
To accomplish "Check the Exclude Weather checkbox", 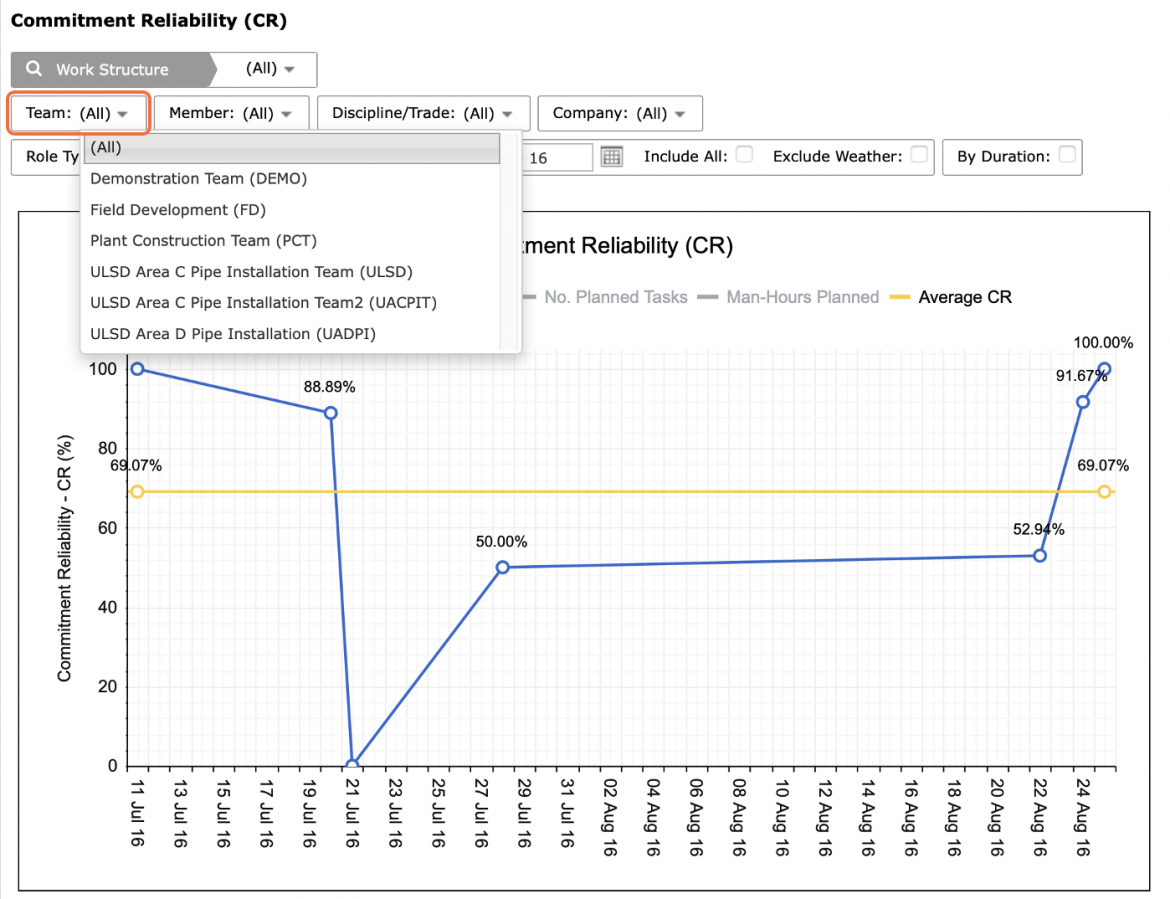I will [919, 154].
